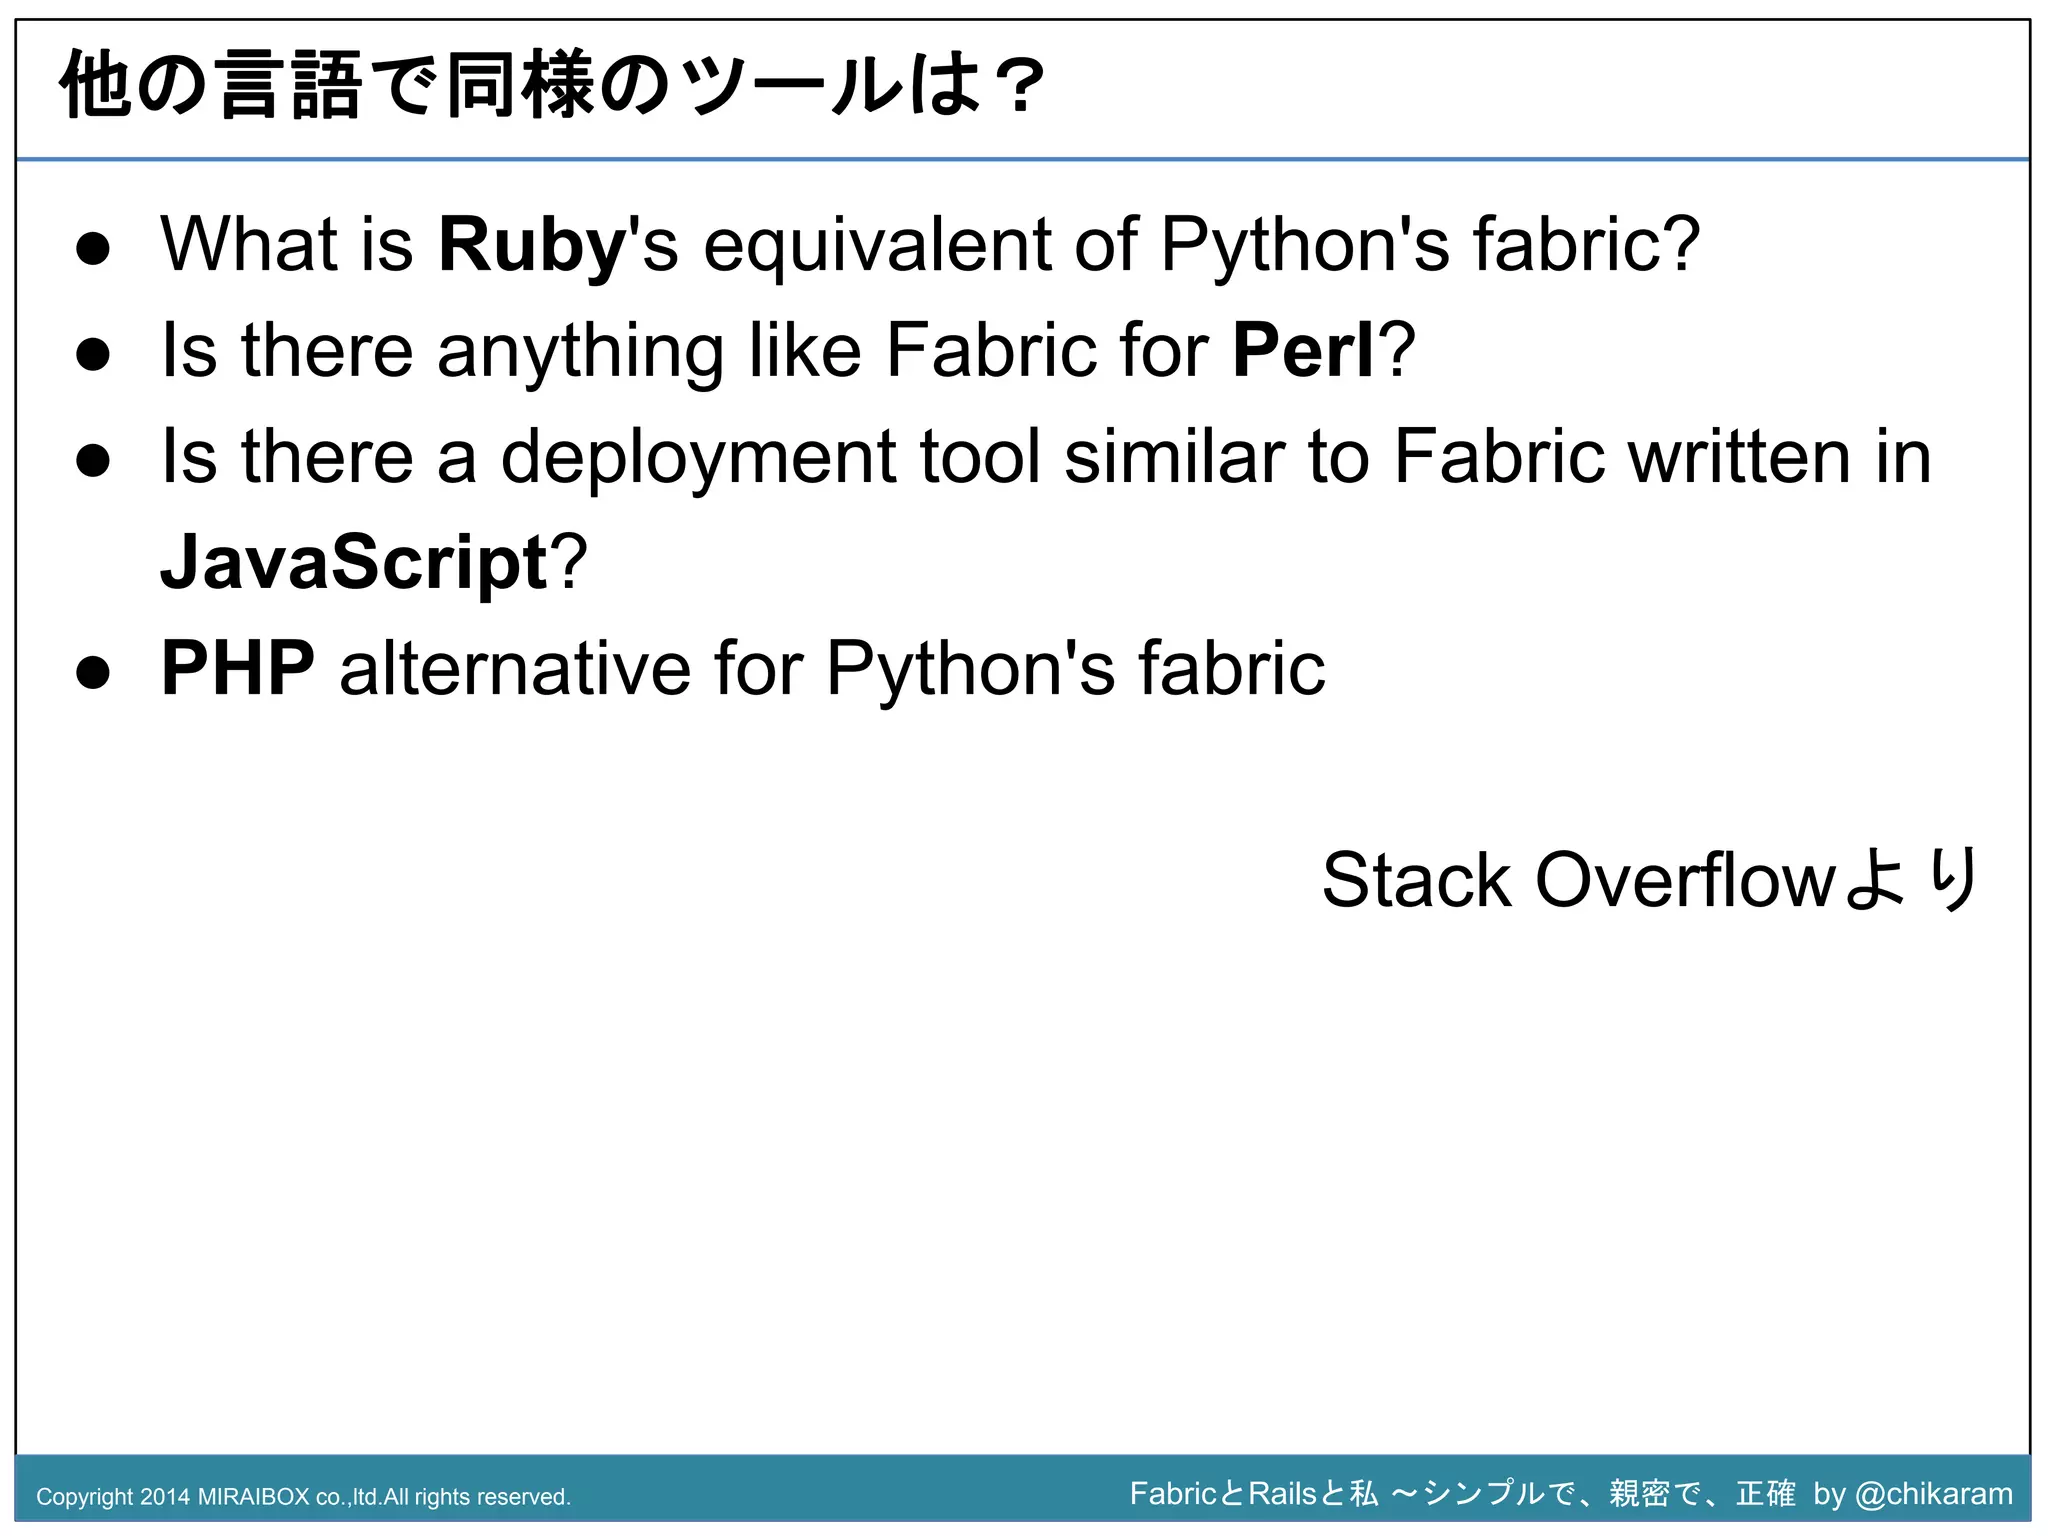Click the bold word PHP
The width and height of the screenshot is (2048, 1536).
coord(238,668)
